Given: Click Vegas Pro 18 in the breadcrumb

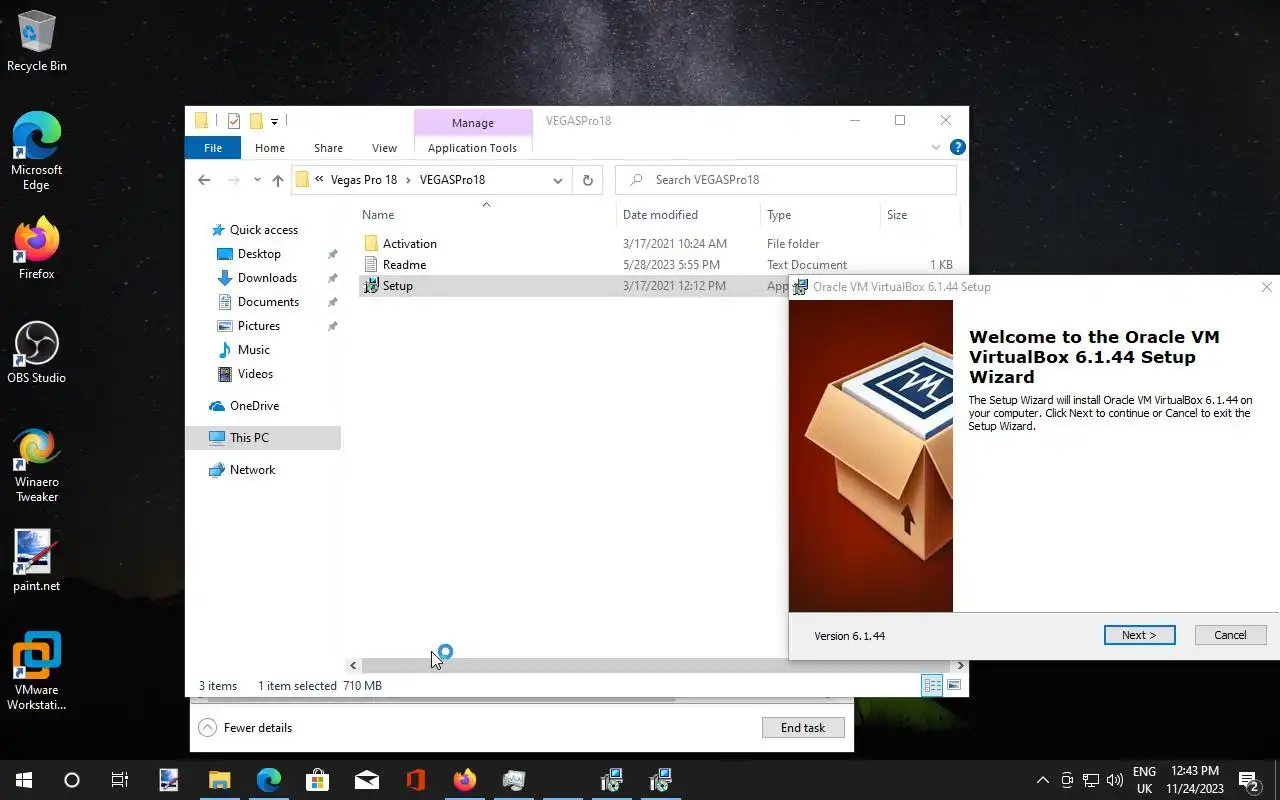Looking at the screenshot, I should (x=363, y=180).
